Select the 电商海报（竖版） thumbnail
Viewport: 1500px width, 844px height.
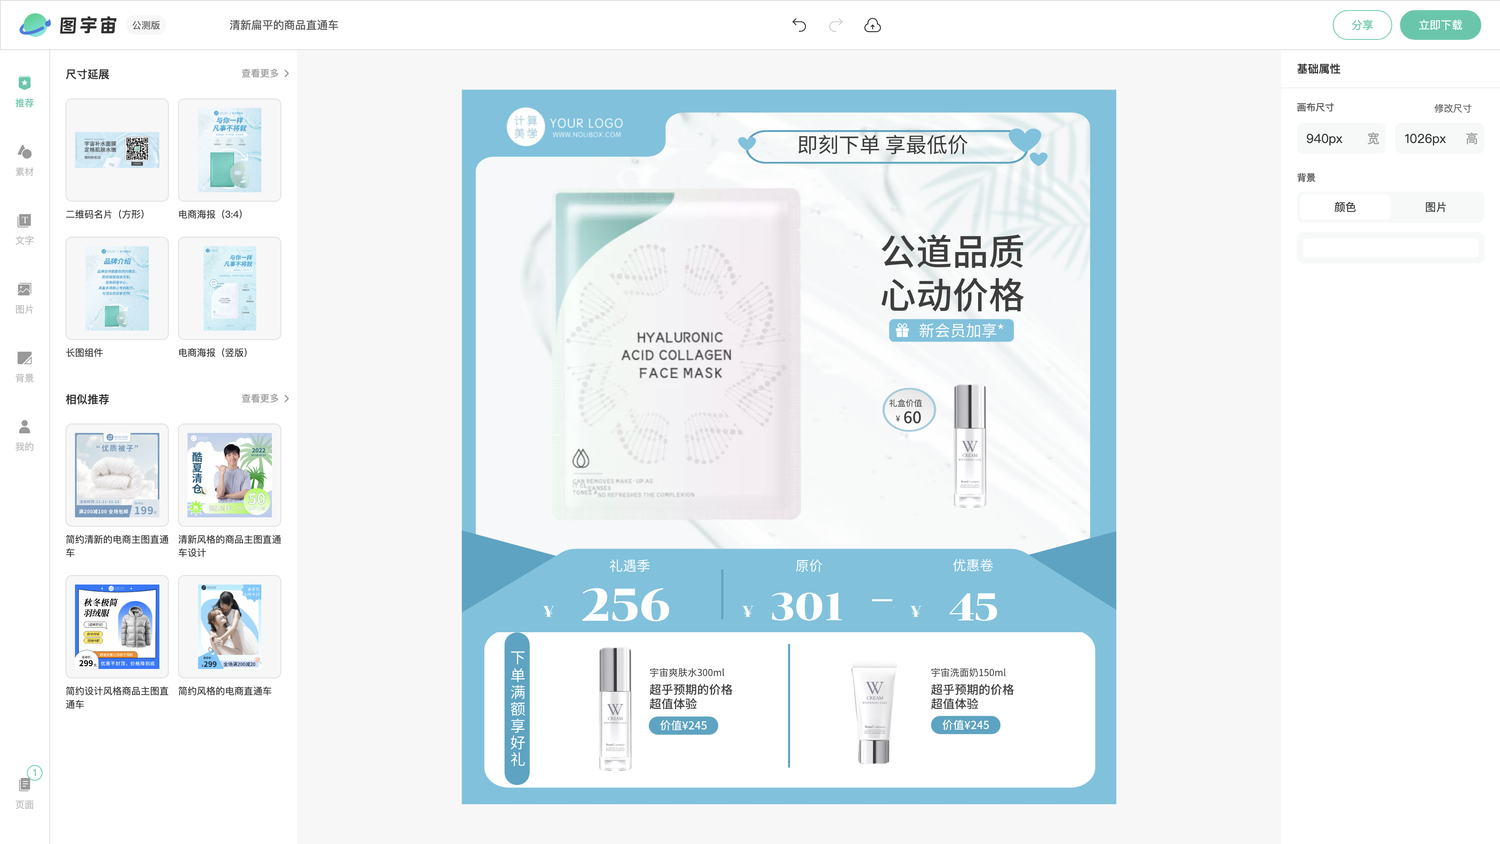(x=230, y=289)
